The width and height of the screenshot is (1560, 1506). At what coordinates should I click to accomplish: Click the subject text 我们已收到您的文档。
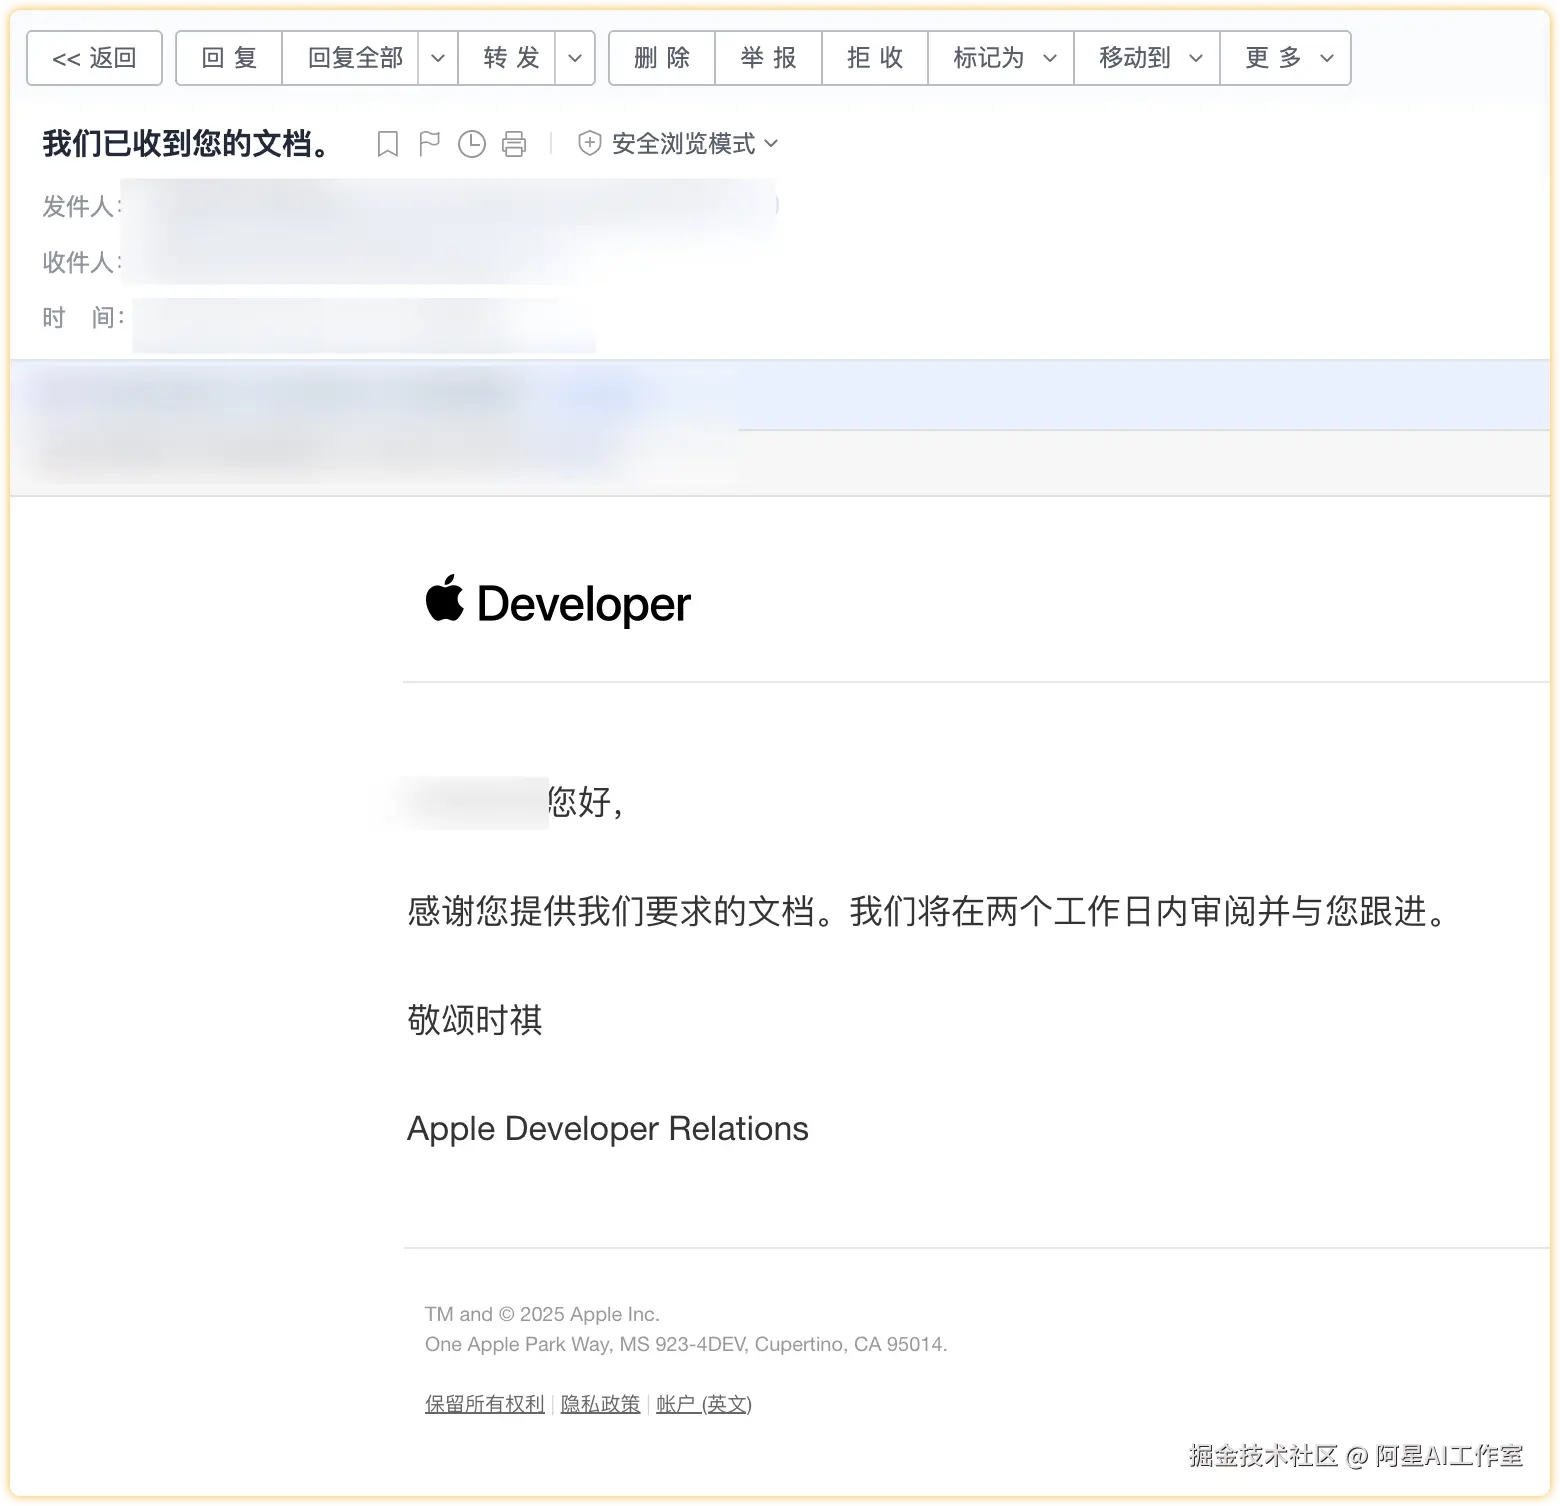point(186,144)
